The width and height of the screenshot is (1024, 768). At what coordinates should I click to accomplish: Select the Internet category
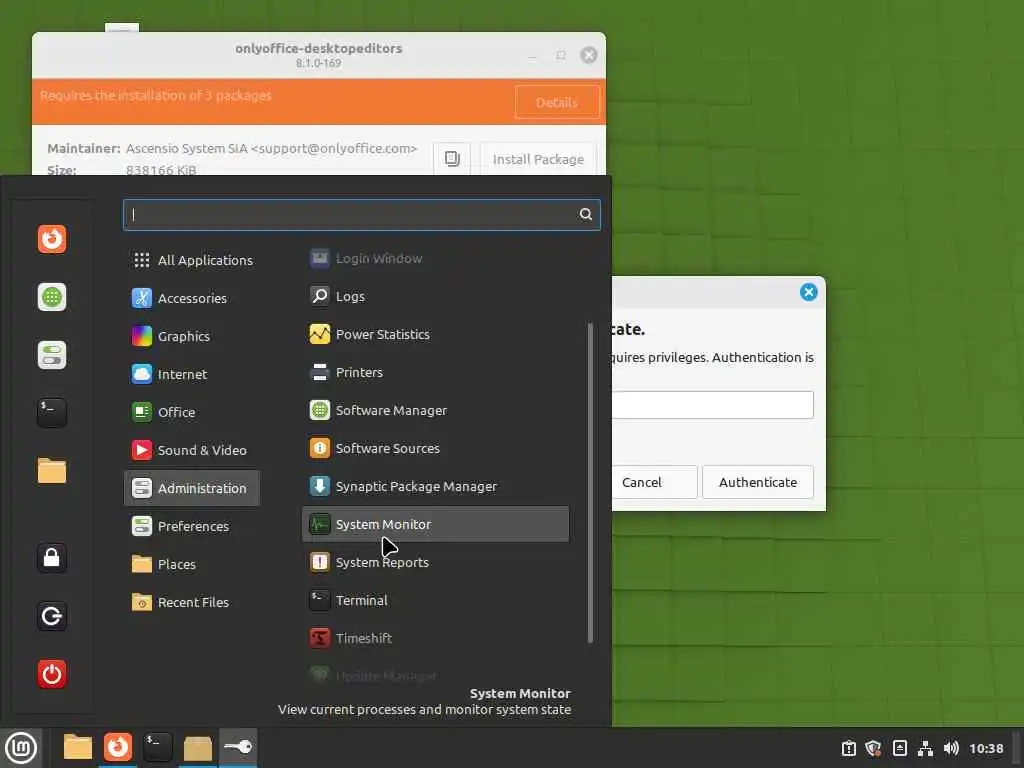(192, 374)
